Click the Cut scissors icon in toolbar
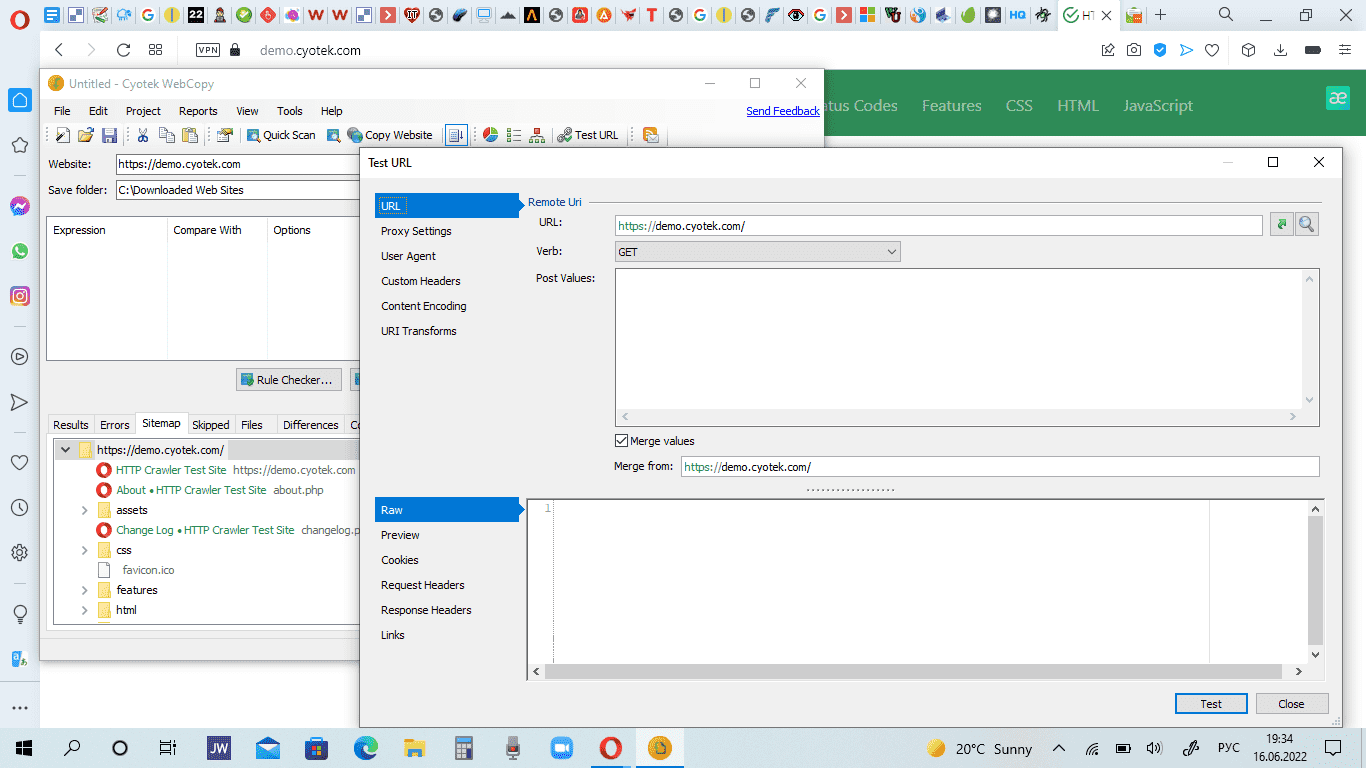 143,135
